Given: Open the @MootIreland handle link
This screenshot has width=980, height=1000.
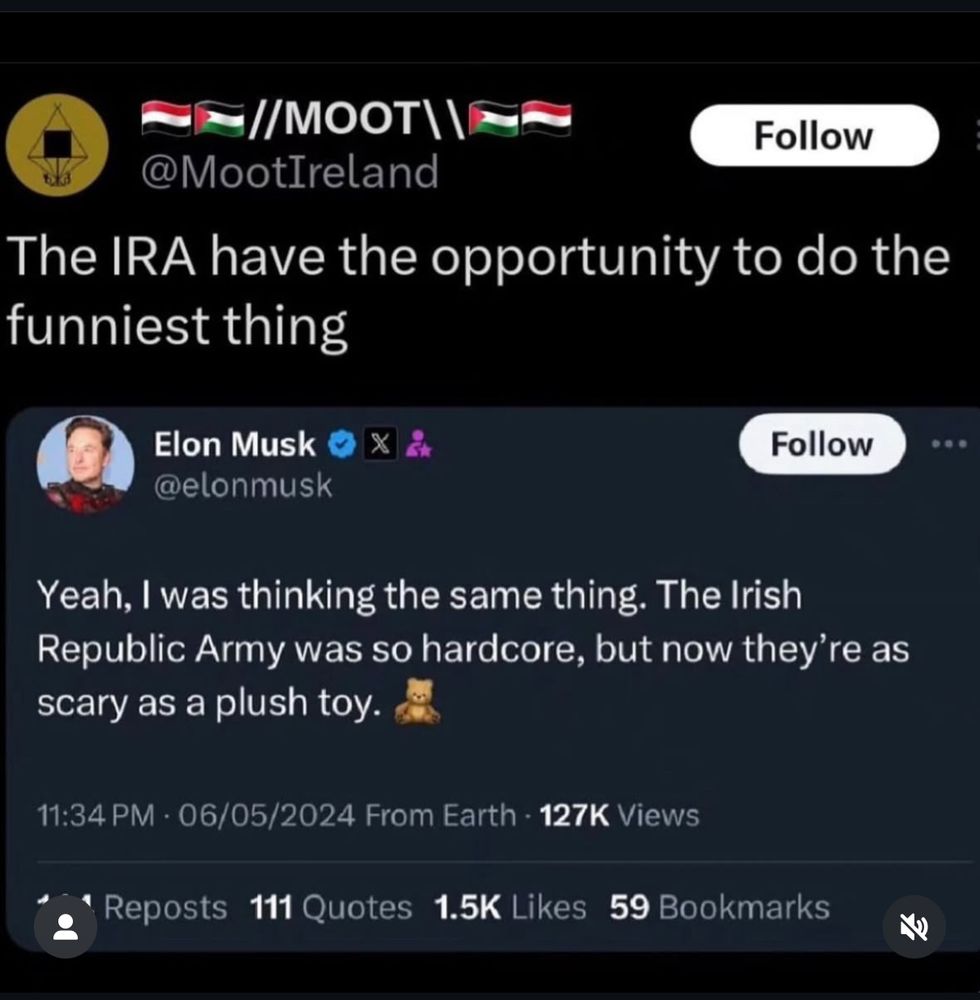Looking at the screenshot, I should point(289,173).
